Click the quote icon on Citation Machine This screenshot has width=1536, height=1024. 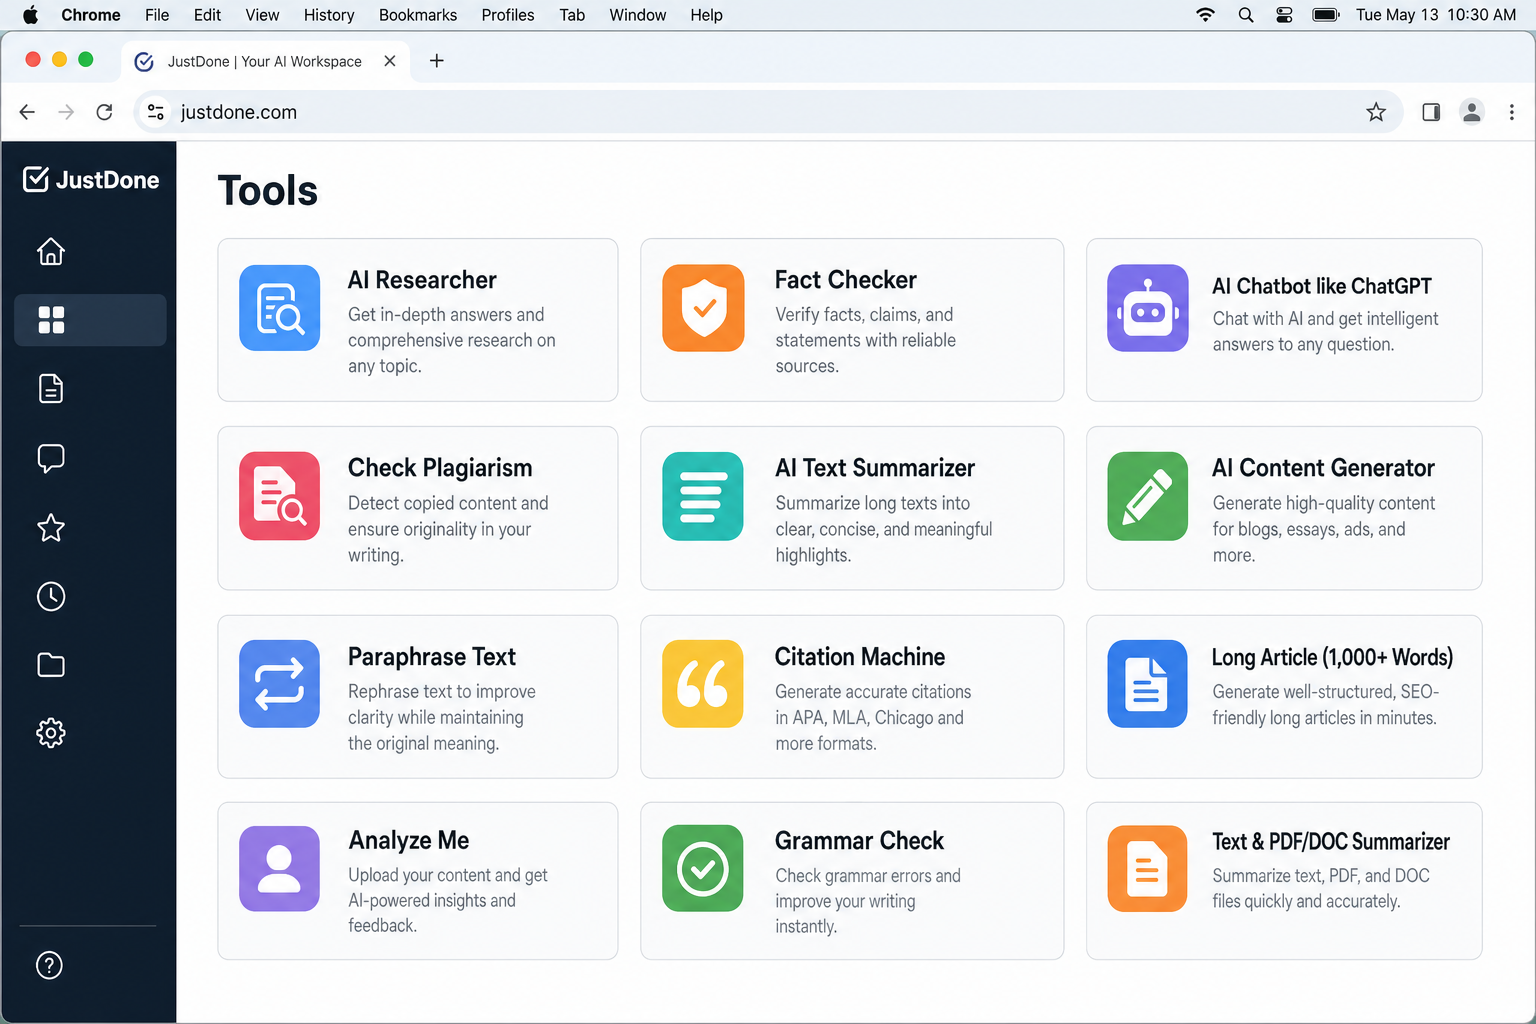tap(703, 684)
